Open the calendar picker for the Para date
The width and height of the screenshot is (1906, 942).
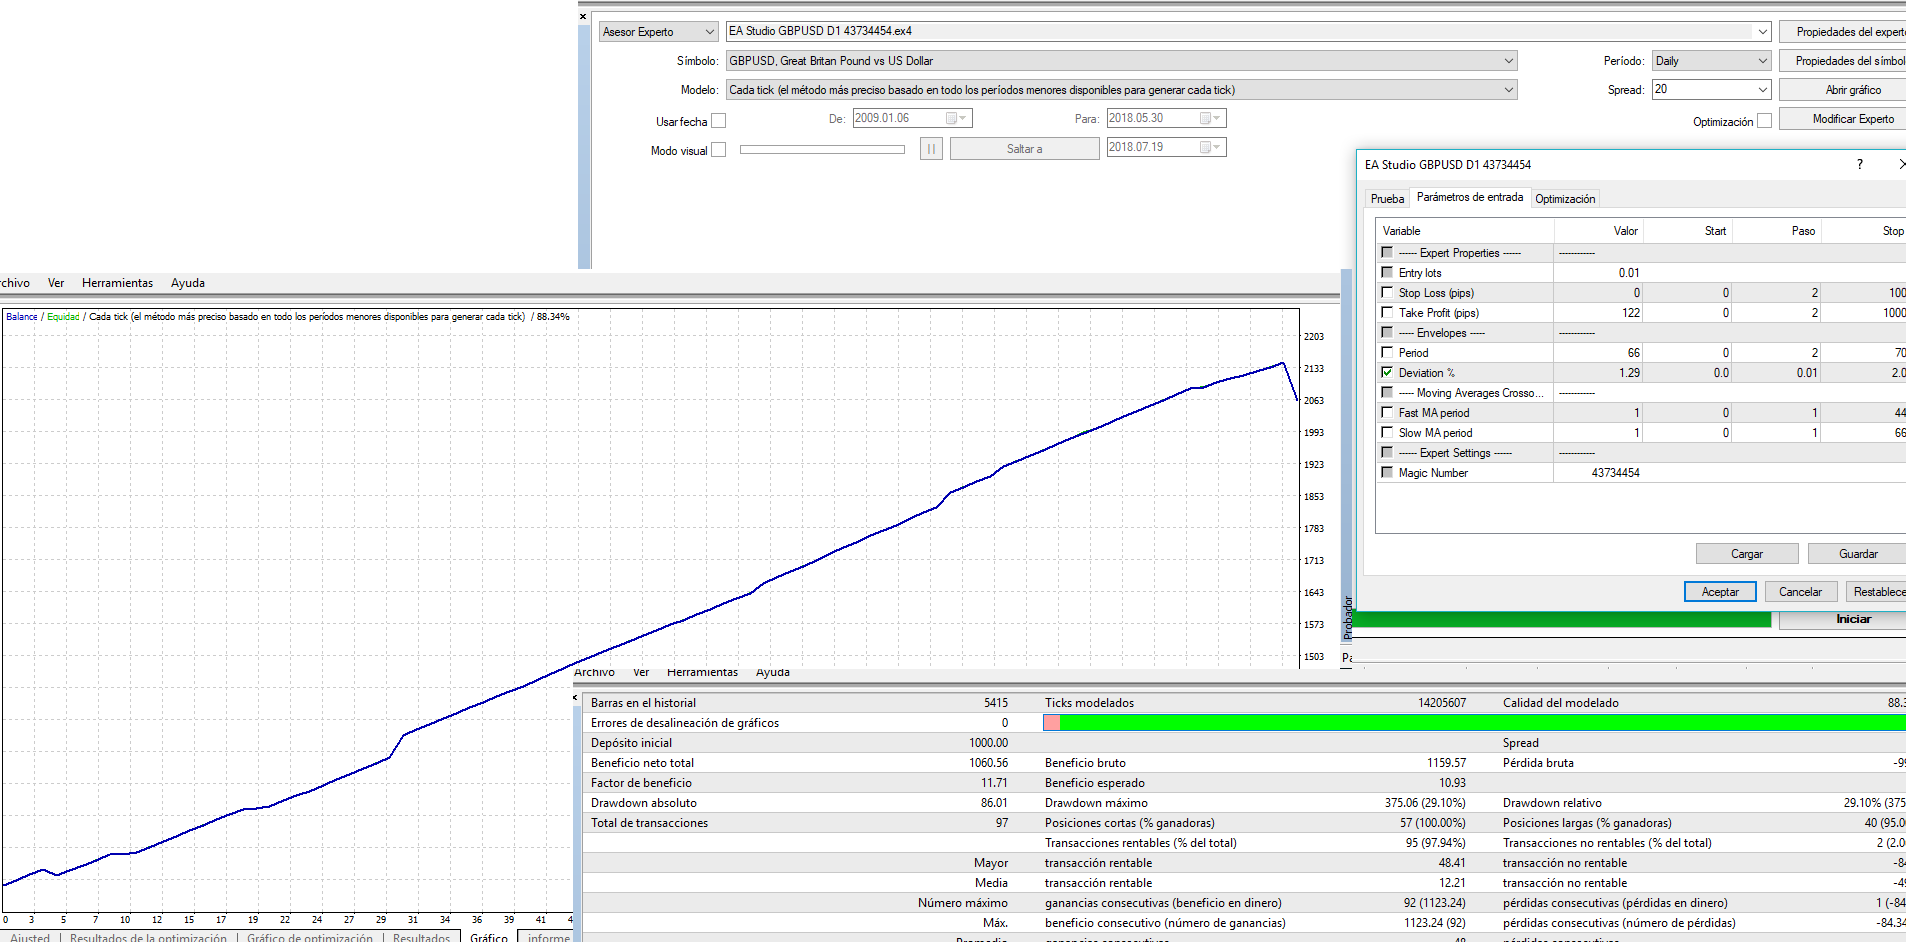coord(1210,118)
